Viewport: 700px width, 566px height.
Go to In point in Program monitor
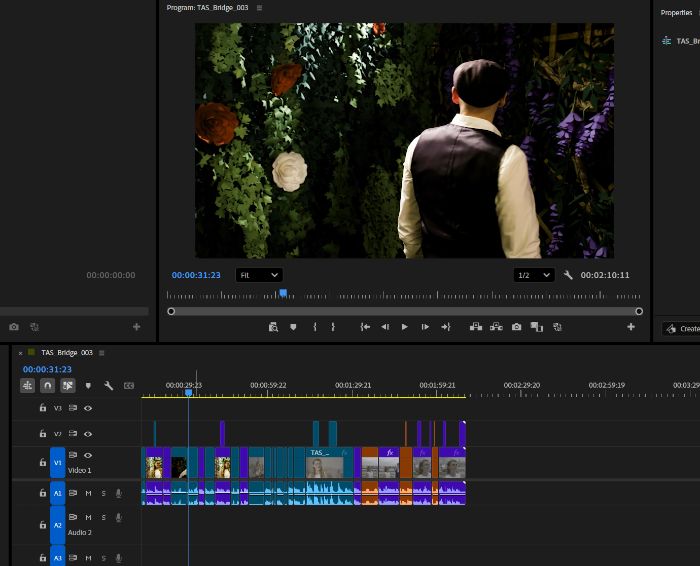pos(365,327)
